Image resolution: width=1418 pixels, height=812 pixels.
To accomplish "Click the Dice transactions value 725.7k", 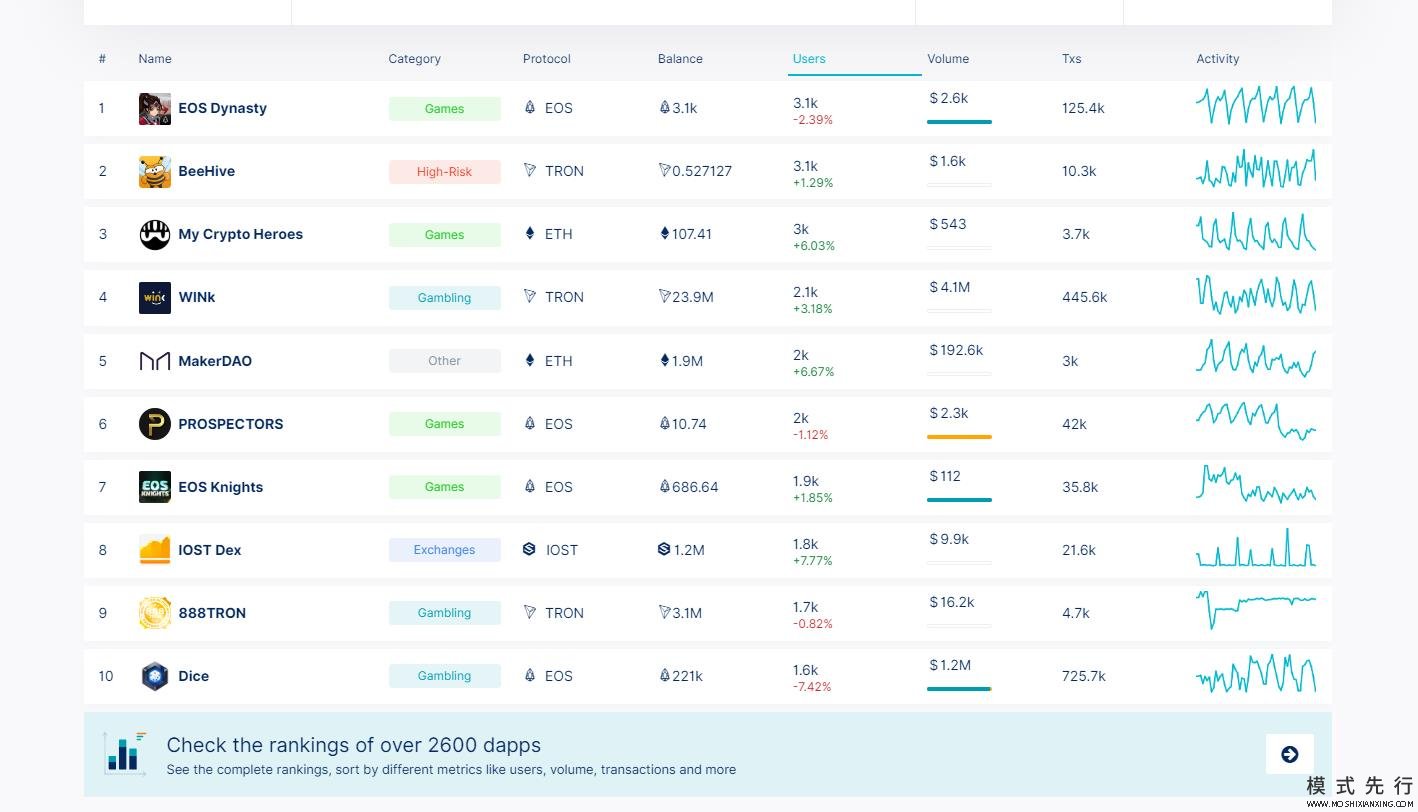I will pos(1084,676).
